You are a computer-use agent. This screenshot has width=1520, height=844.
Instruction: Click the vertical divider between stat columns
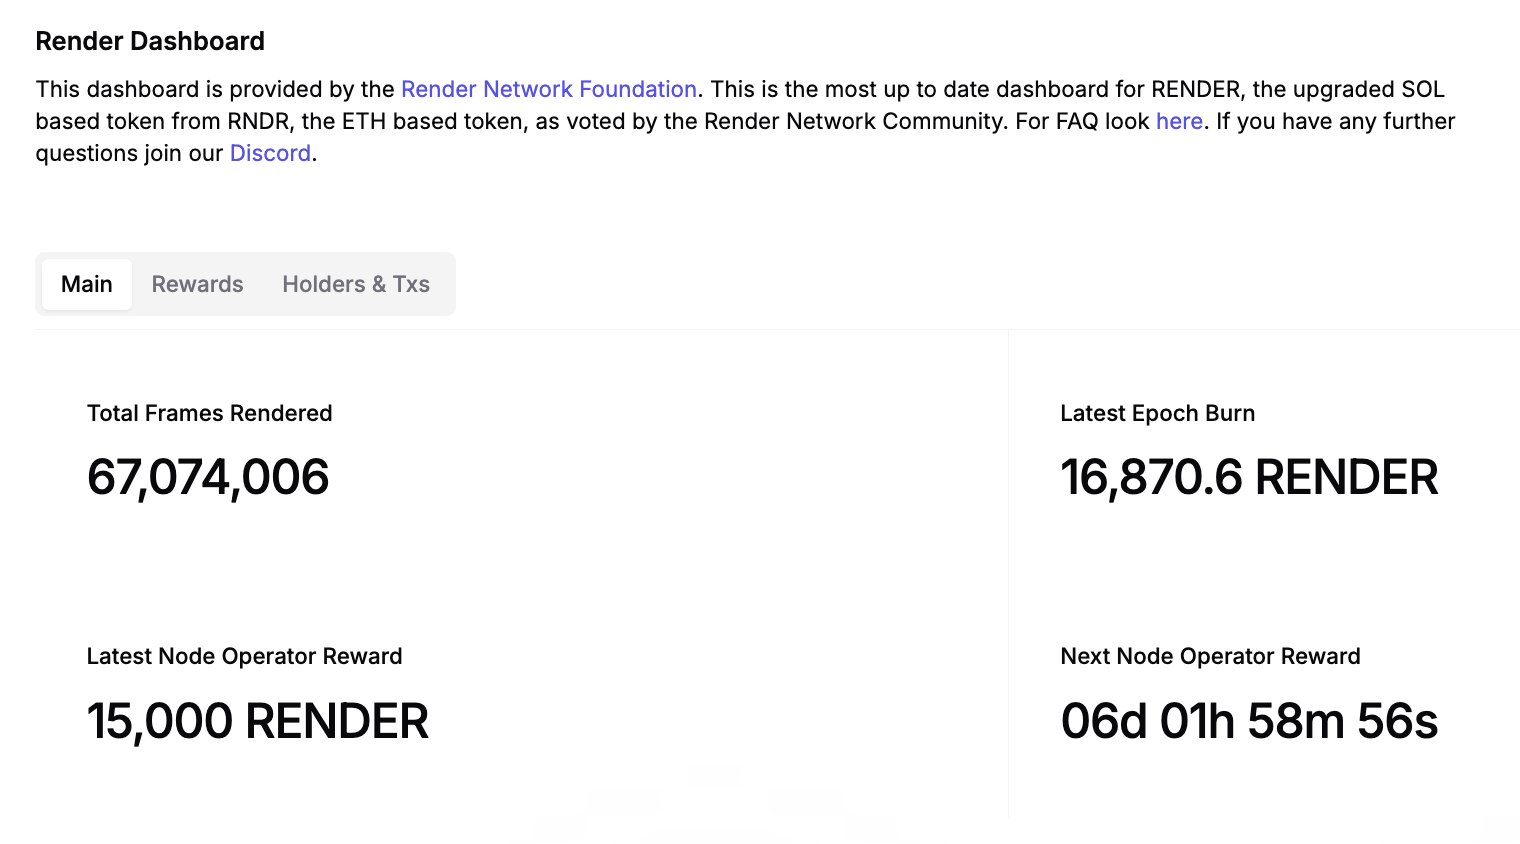pyautogui.click(x=1008, y=570)
